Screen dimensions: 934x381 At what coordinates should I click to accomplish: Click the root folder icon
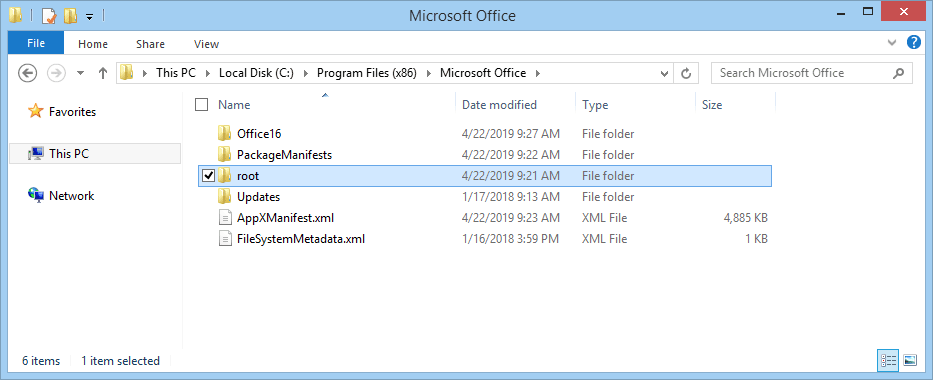pyautogui.click(x=225, y=176)
